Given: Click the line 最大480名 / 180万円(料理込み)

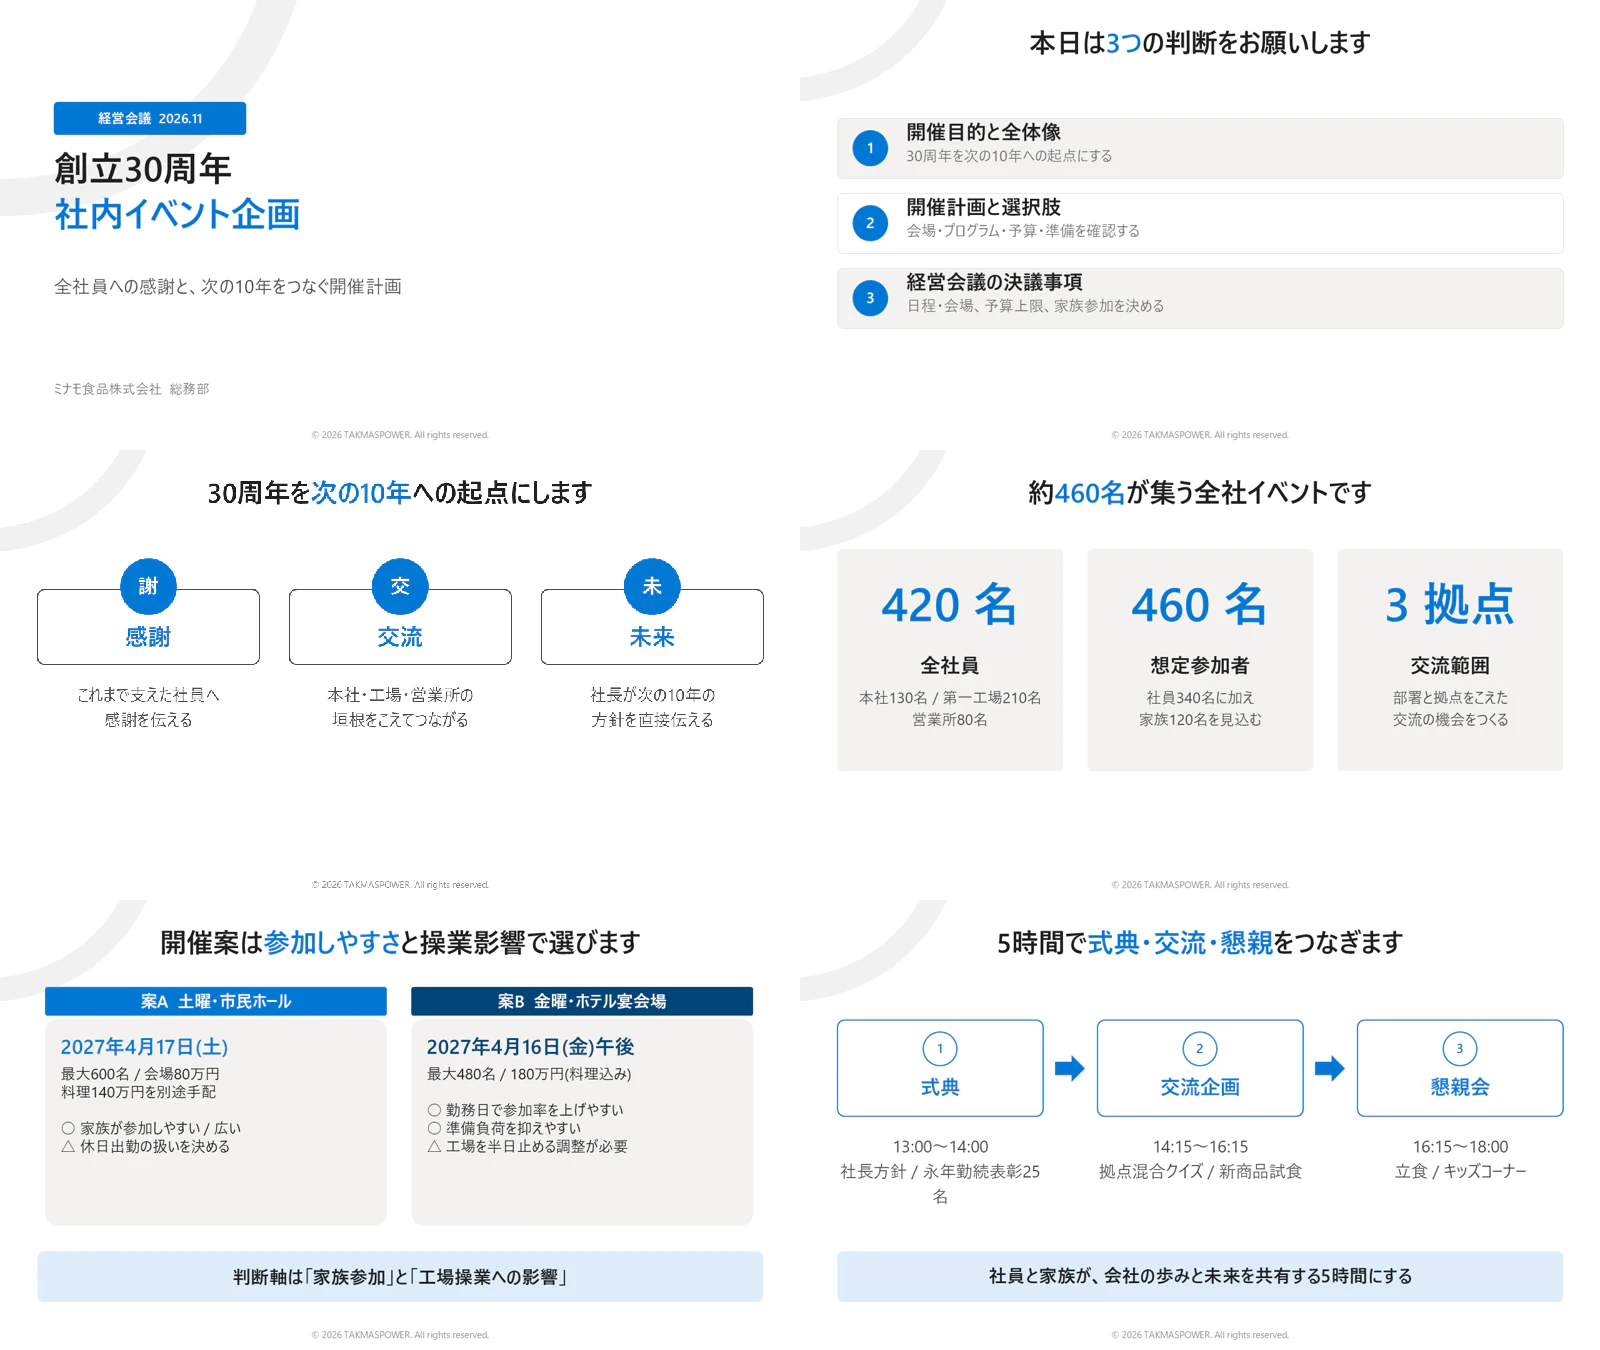Looking at the screenshot, I should [529, 1074].
